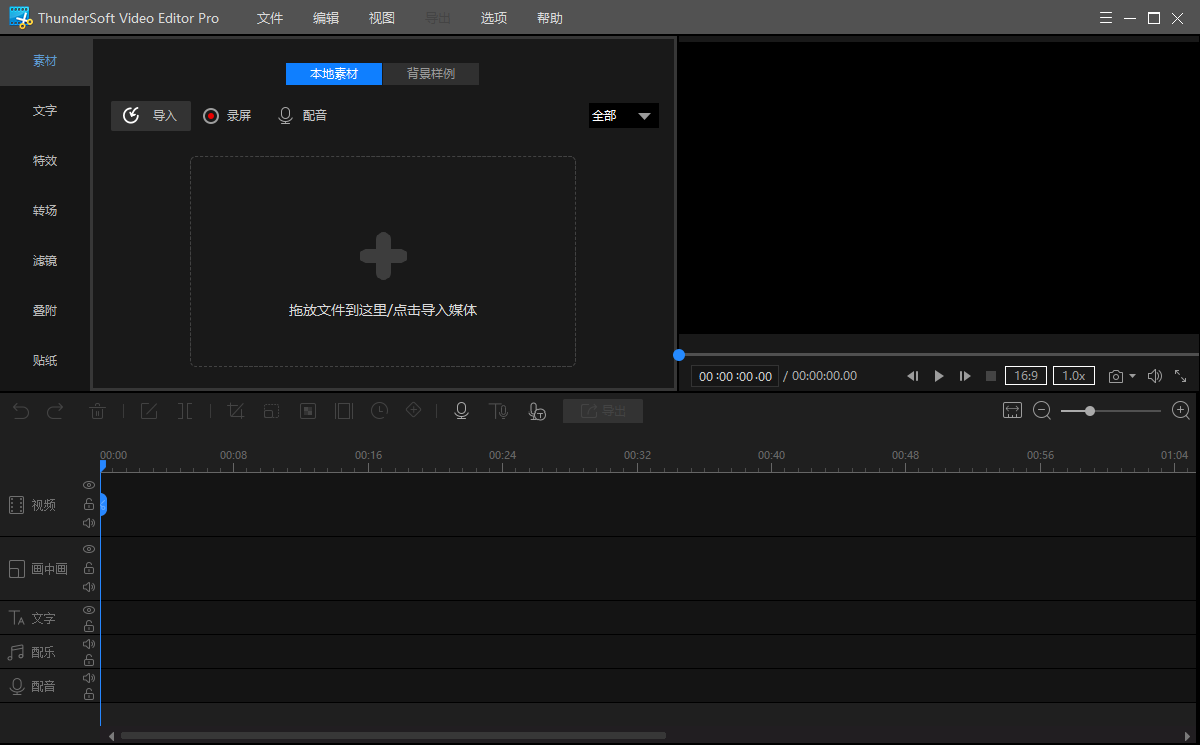Open the 特效 sidebar panel
Viewport: 1200px width, 745px height.
coord(45,161)
